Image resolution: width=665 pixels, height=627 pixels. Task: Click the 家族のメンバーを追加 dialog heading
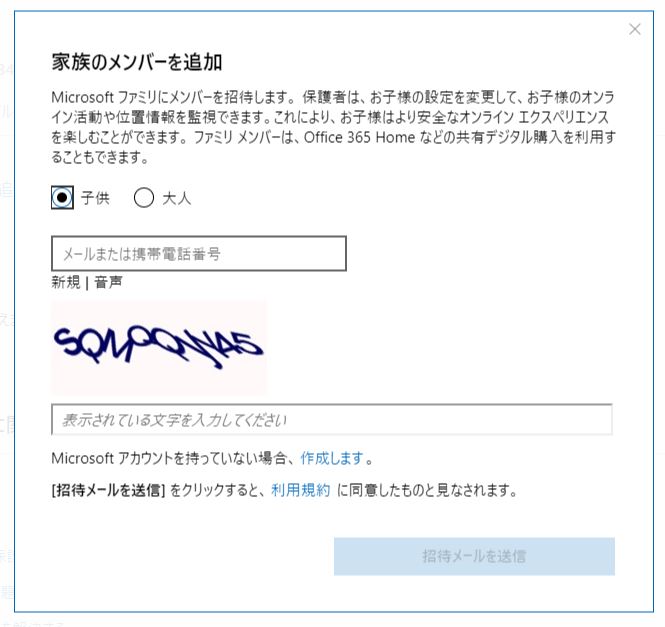[137, 62]
